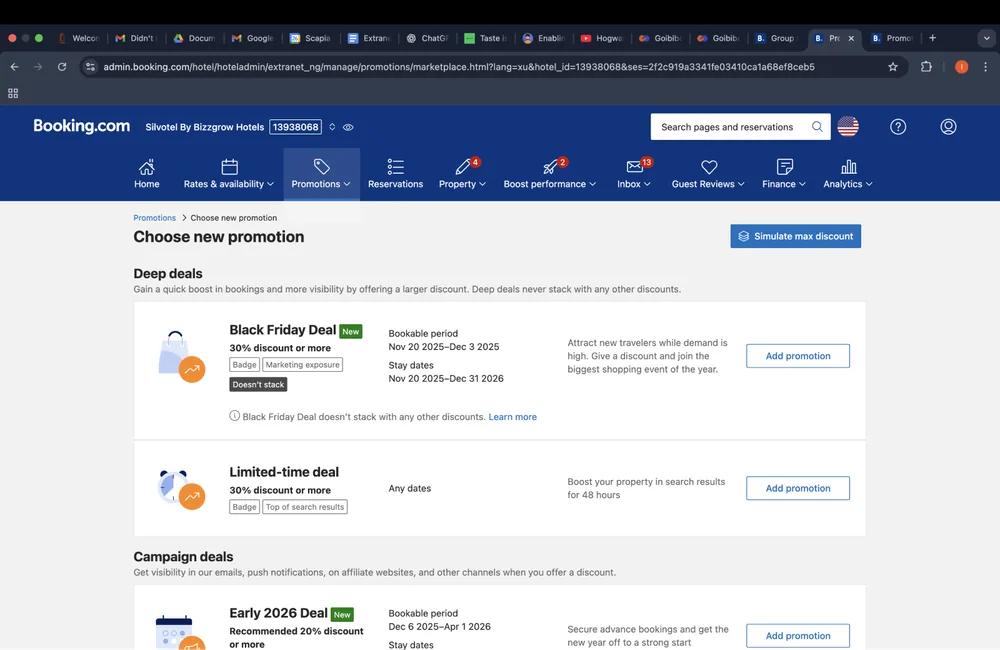Go to Promotions breadcrumb link
The height and width of the screenshot is (650, 1000).
pyautogui.click(x=154, y=218)
